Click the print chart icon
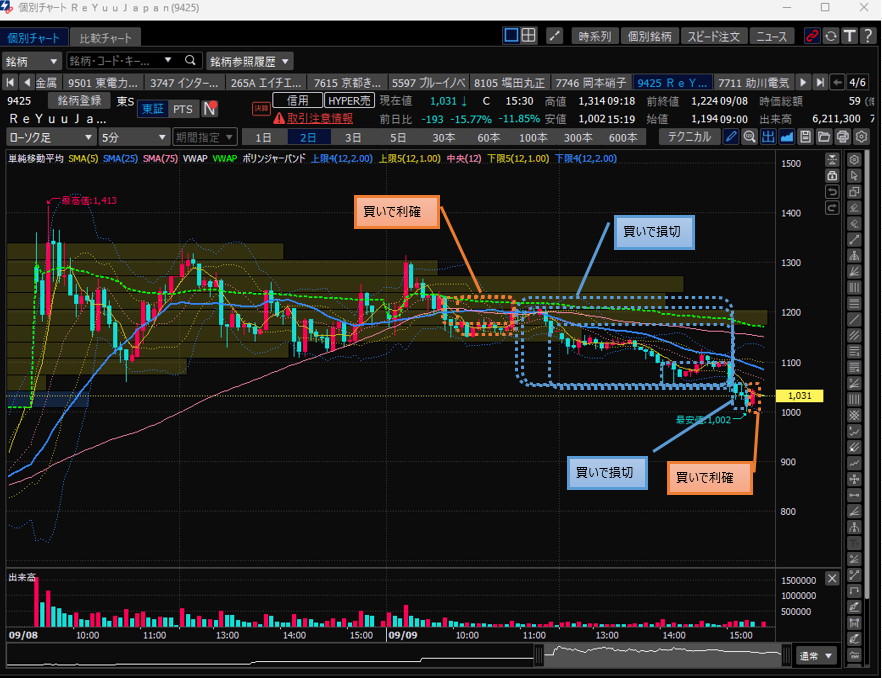Screen dimensions: 882x678 point(843,137)
